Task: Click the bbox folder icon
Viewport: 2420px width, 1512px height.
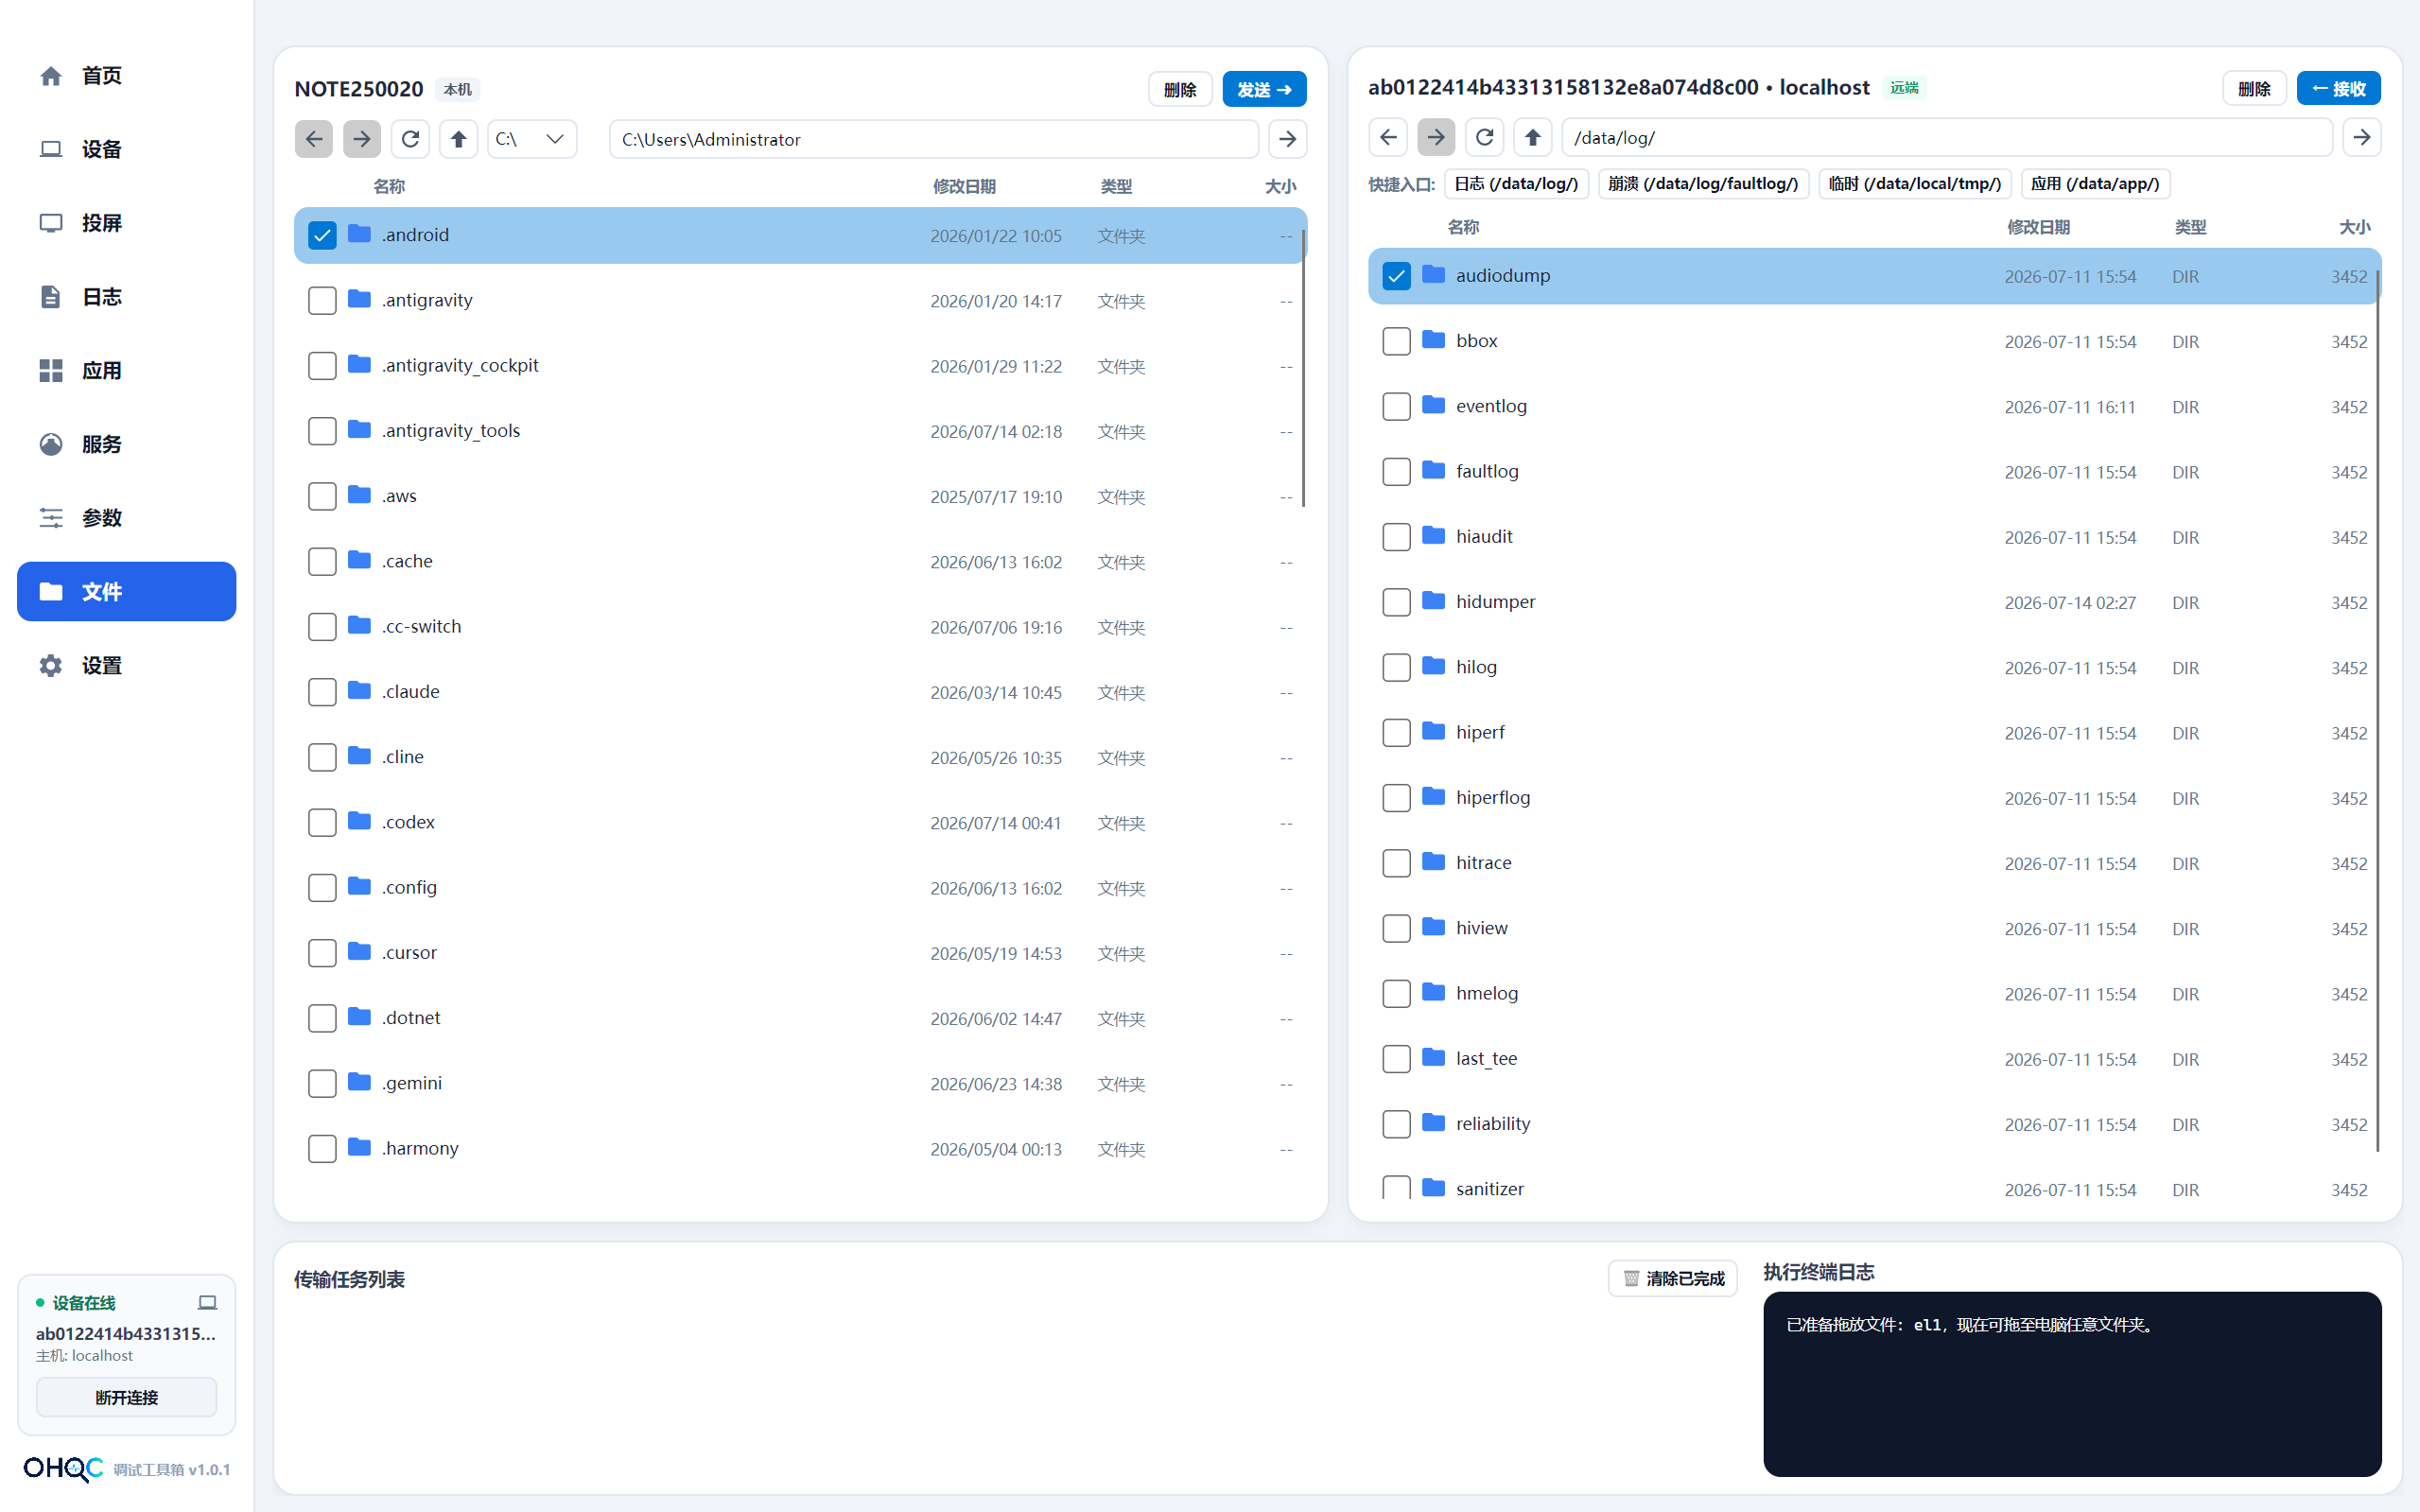Action: click(1433, 339)
